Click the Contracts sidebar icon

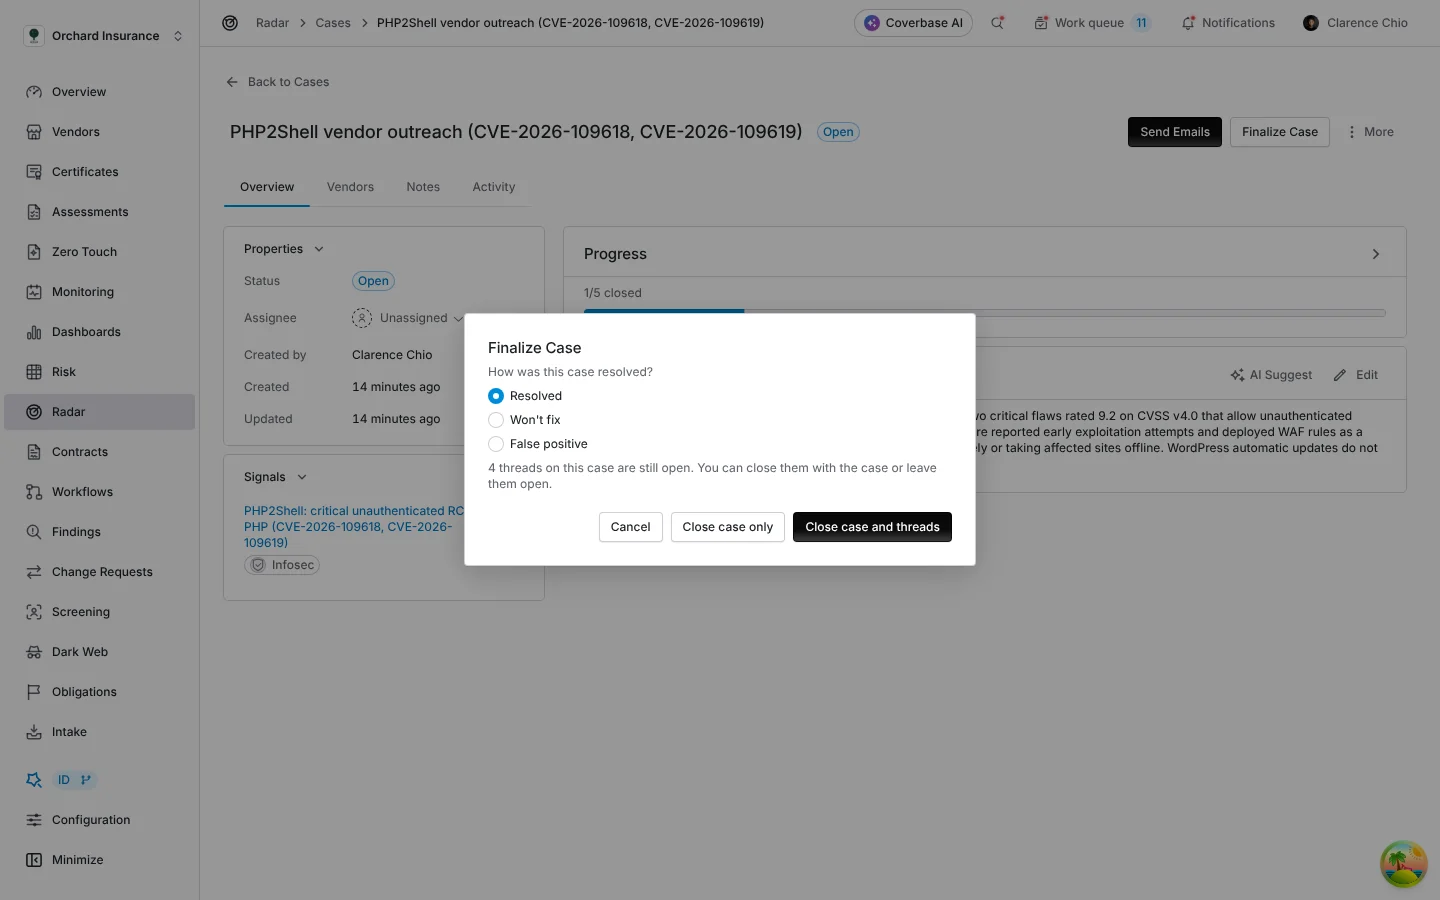(x=34, y=452)
